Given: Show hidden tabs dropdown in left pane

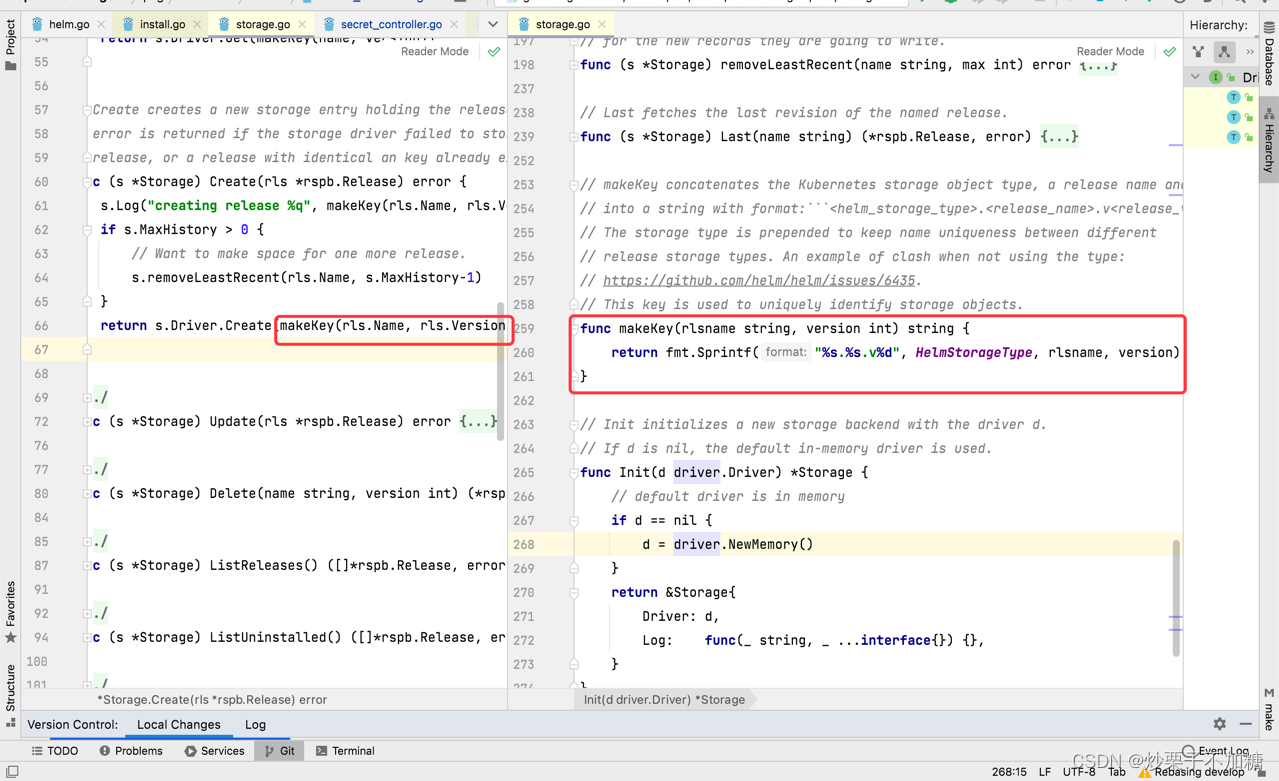Looking at the screenshot, I should point(492,24).
